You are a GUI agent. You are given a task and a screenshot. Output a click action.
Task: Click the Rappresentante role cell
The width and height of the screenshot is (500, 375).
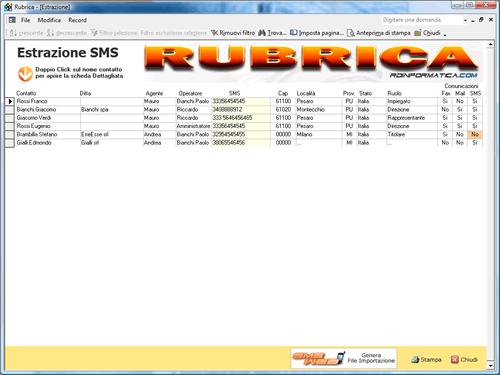[412, 118]
